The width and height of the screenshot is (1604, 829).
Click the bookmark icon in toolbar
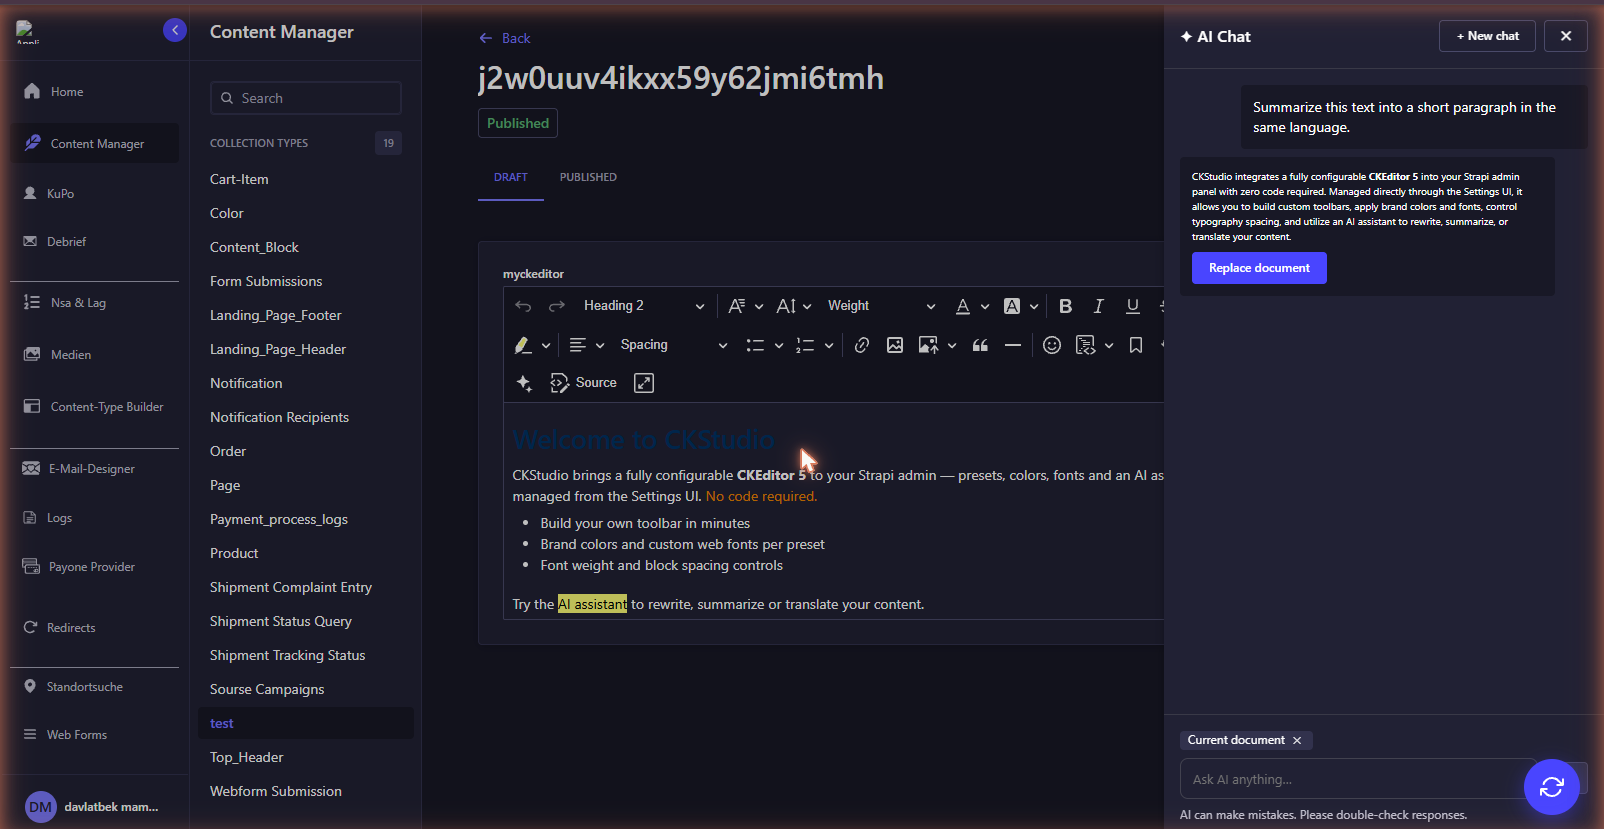click(1136, 345)
